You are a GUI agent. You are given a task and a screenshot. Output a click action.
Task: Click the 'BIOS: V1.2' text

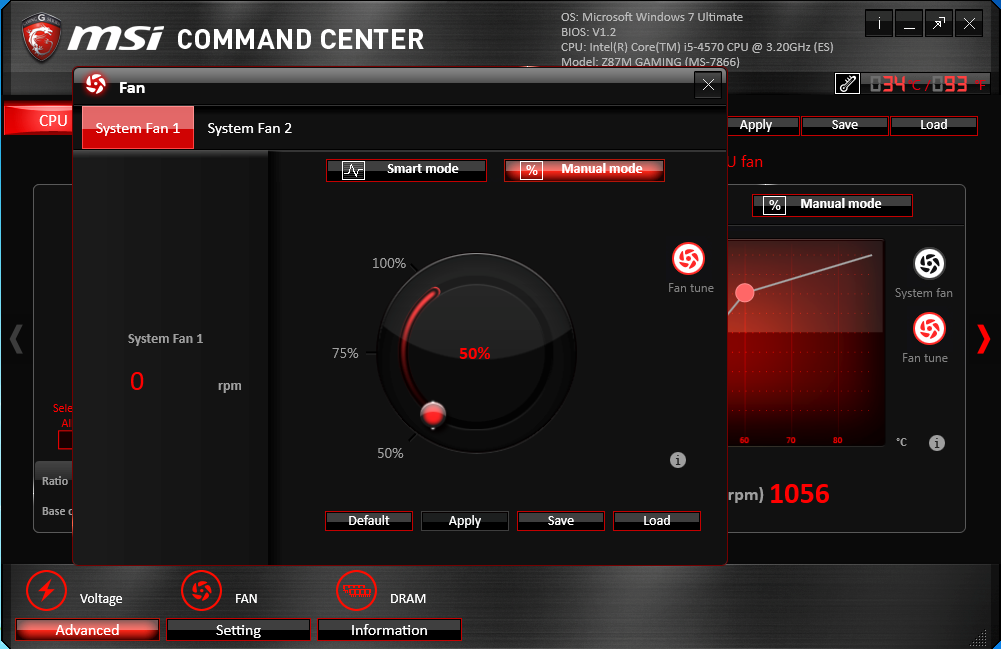(589, 32)
